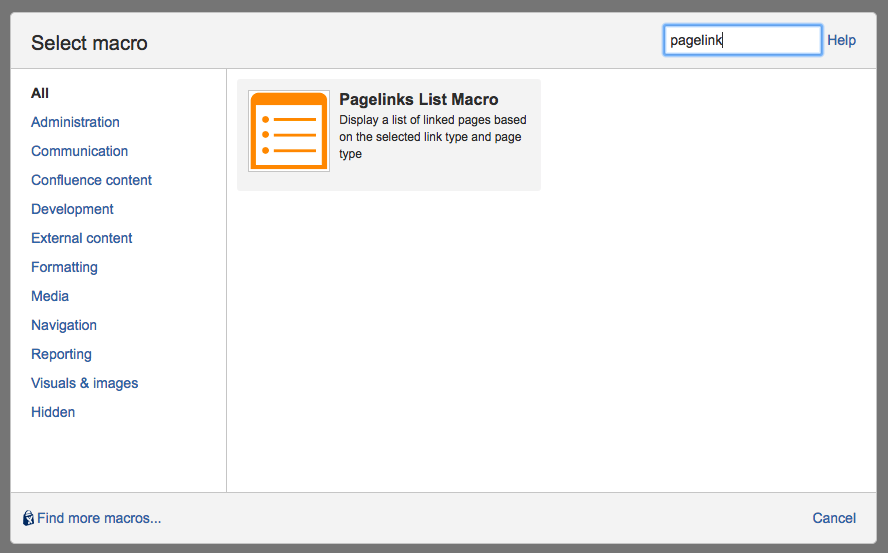
Task: Select Visuals & images category
Action: point(84,383)
